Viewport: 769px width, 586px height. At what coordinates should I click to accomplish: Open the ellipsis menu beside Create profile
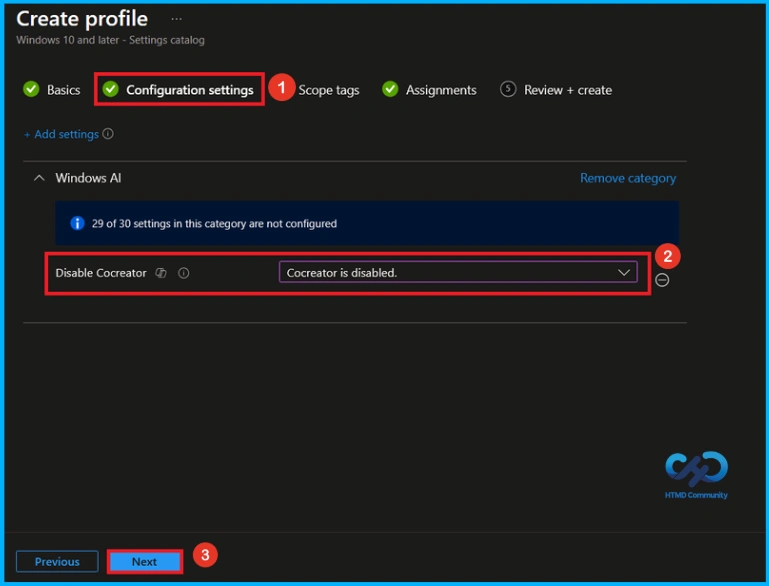(x=177, y=19)
